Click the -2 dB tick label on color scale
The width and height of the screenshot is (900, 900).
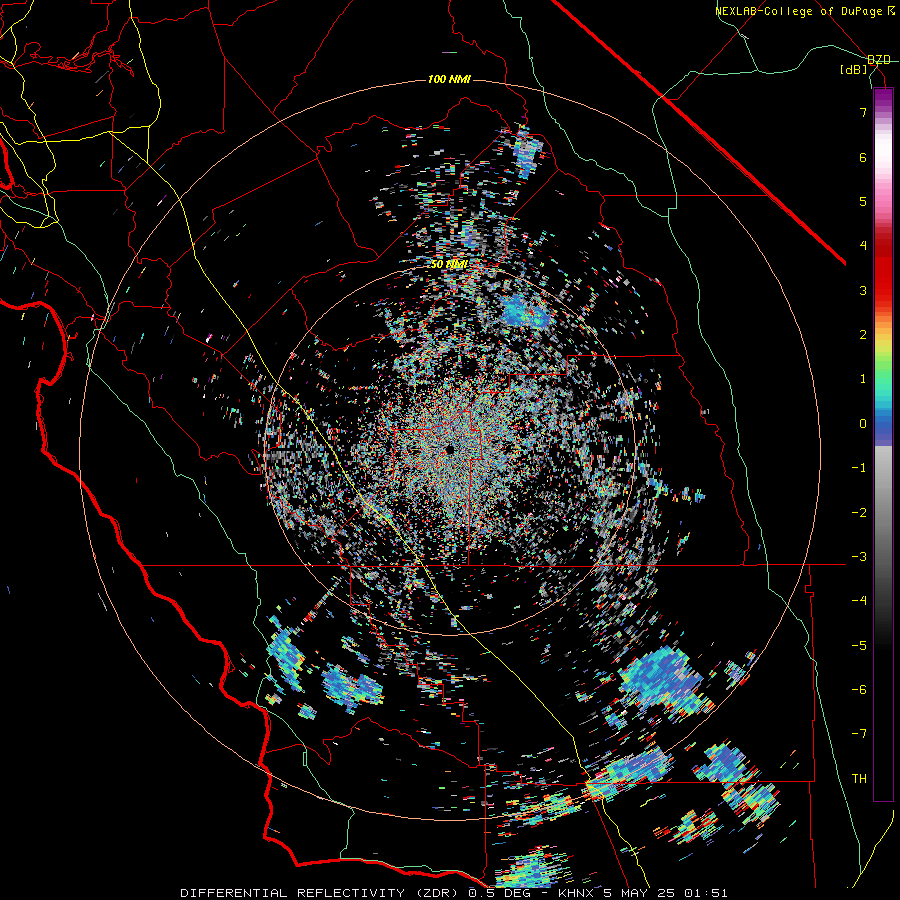tap(859, 512)
